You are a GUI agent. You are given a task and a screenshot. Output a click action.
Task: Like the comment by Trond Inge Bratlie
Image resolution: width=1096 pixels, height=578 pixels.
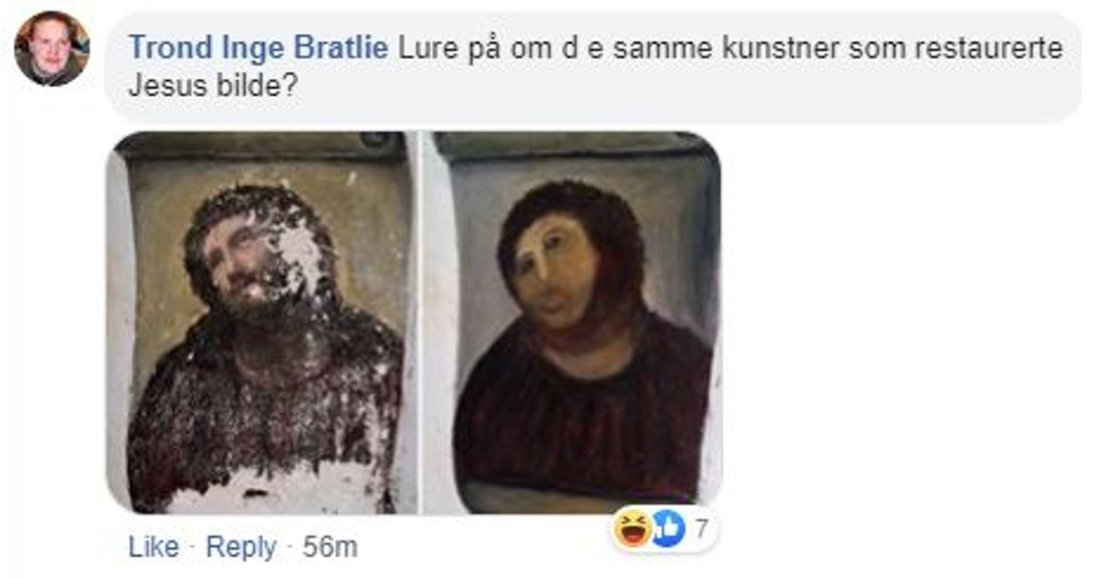pyautogui.click(x=153, y=547)
